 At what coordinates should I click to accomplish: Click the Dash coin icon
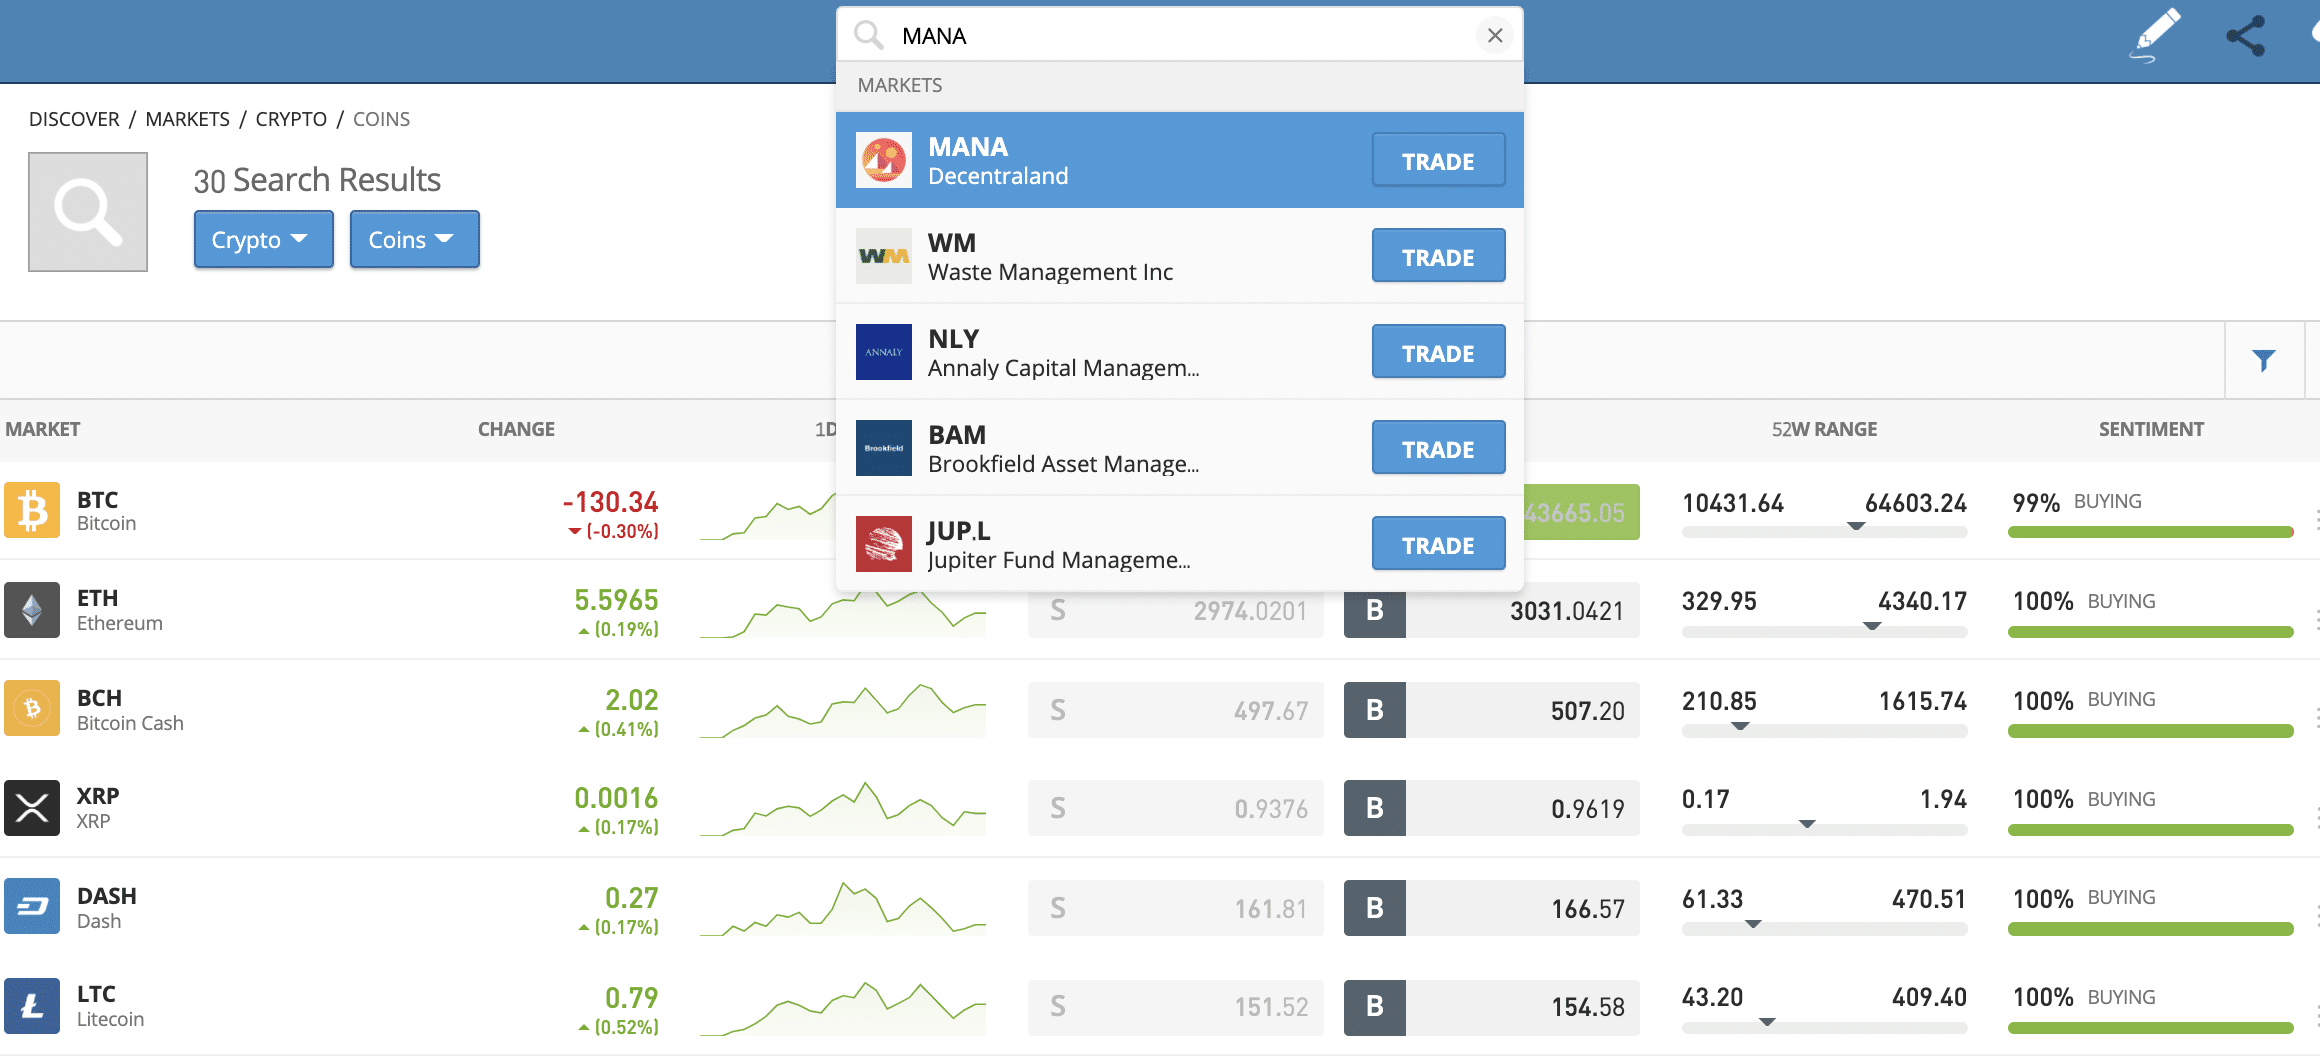click(32, 906)
